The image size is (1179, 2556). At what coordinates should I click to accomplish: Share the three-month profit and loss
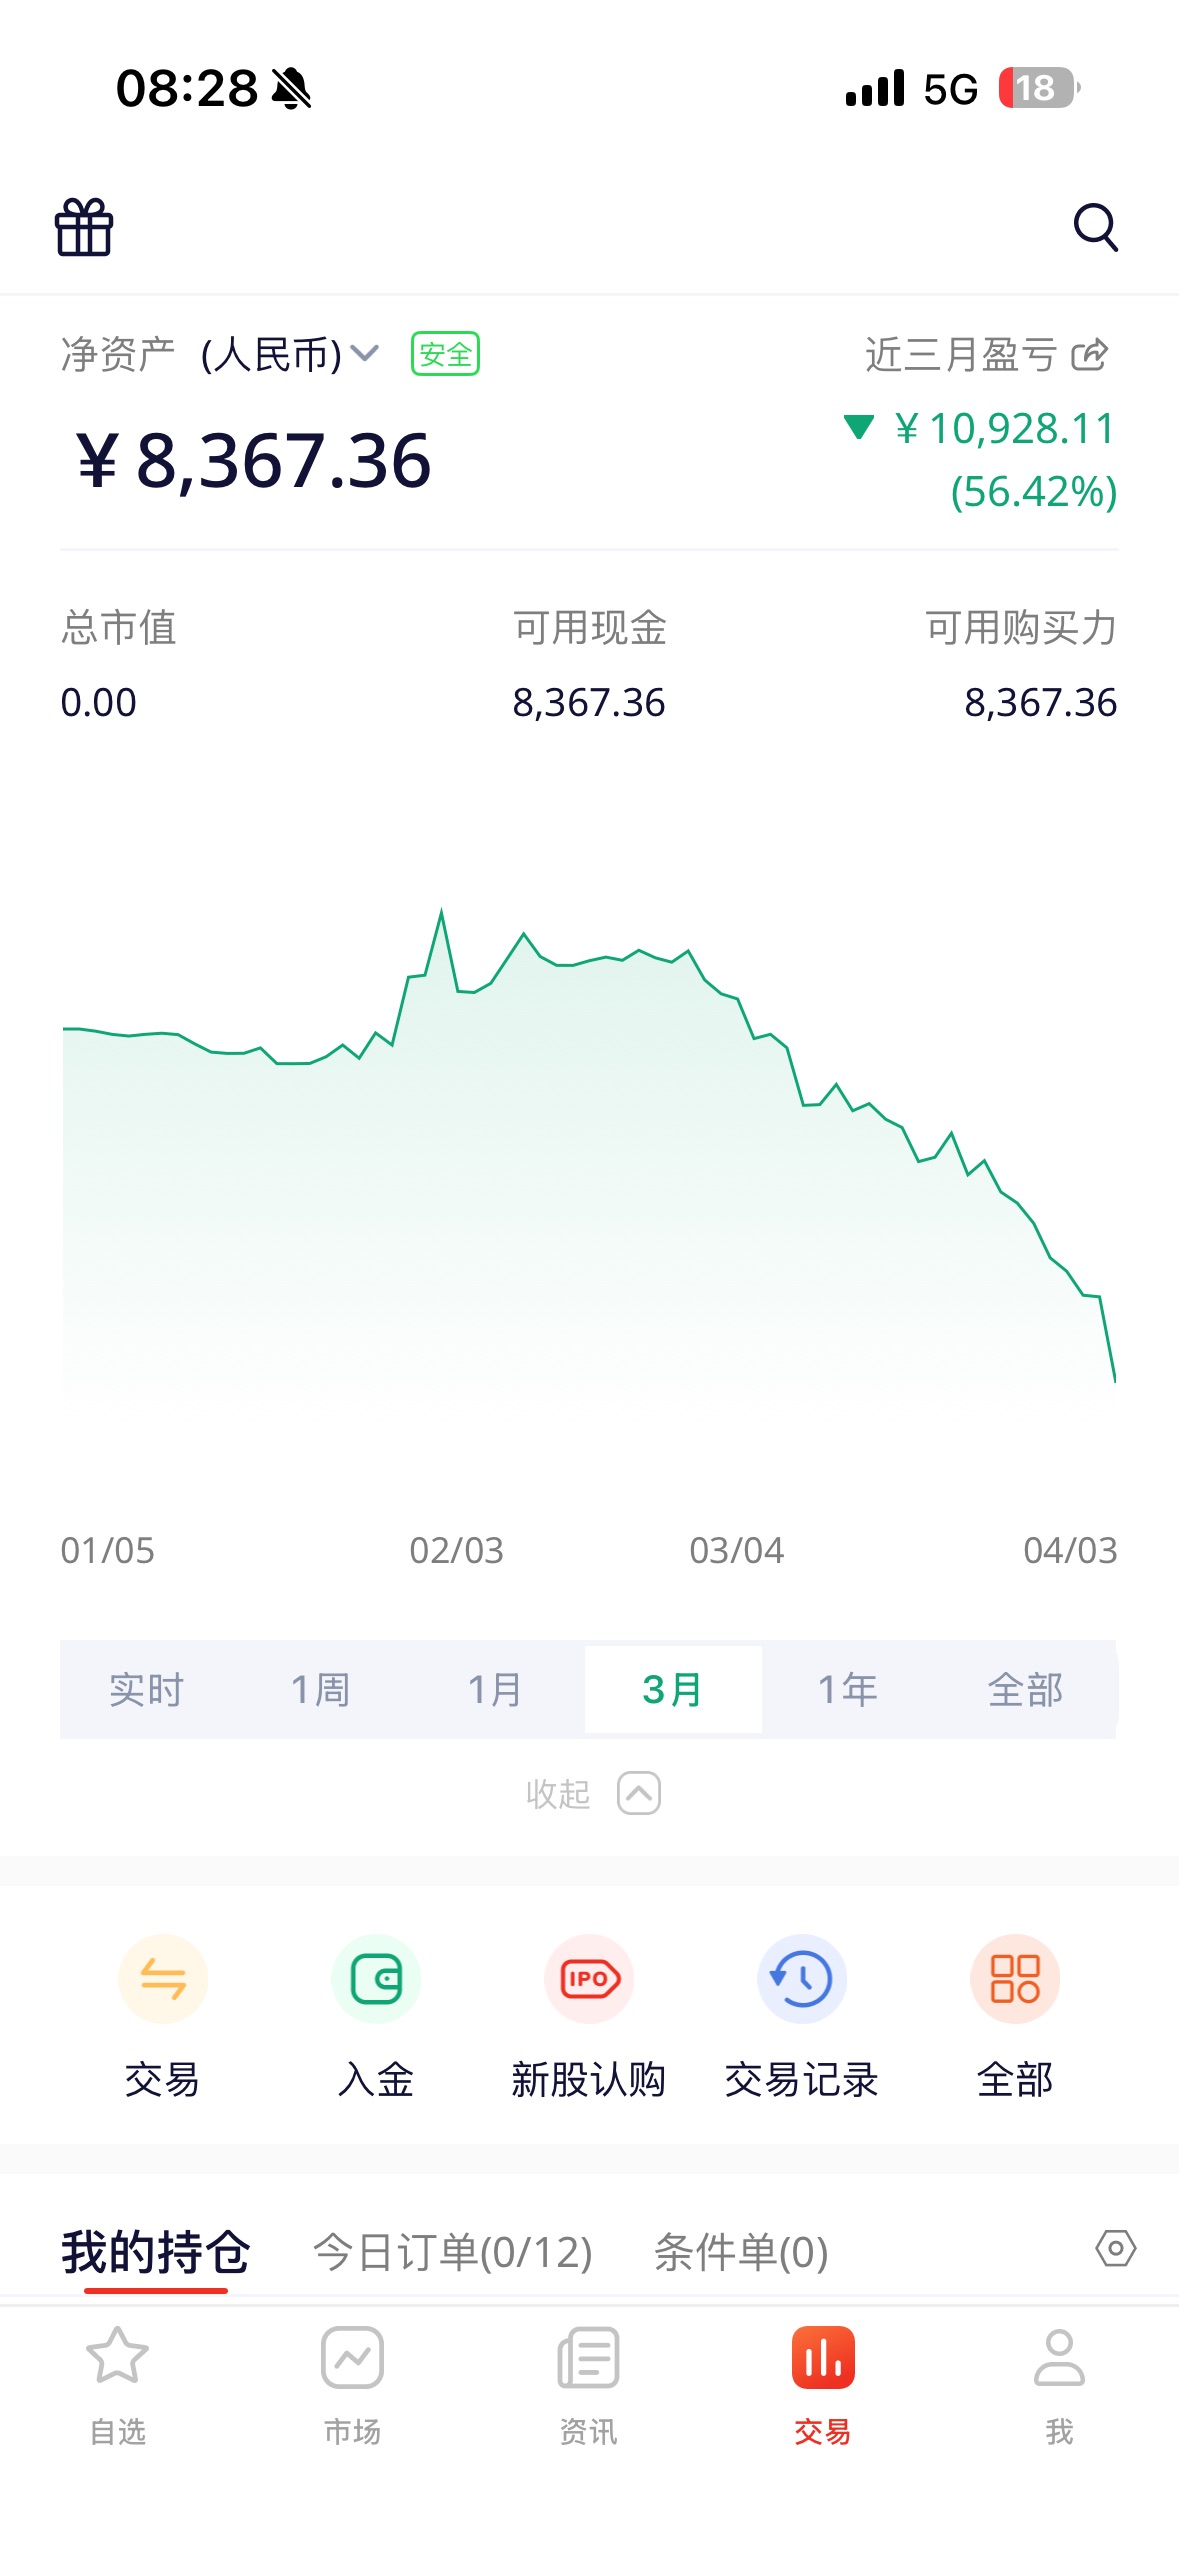[x=1090, y=355]
